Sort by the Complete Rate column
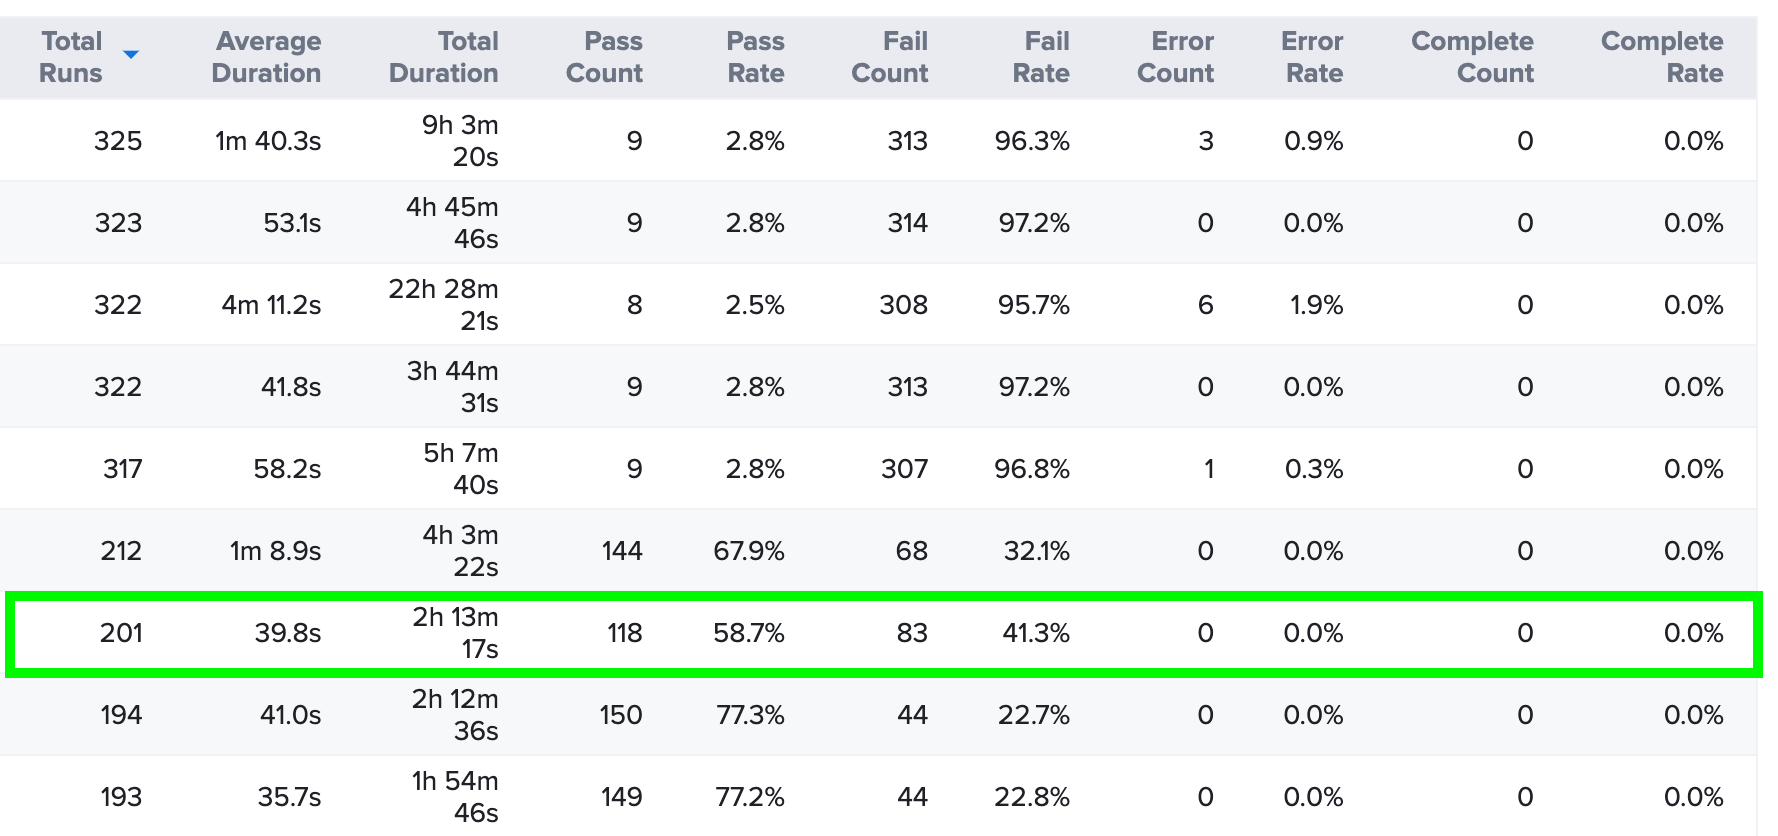The image size is (1778, 836). (1661, 57)
